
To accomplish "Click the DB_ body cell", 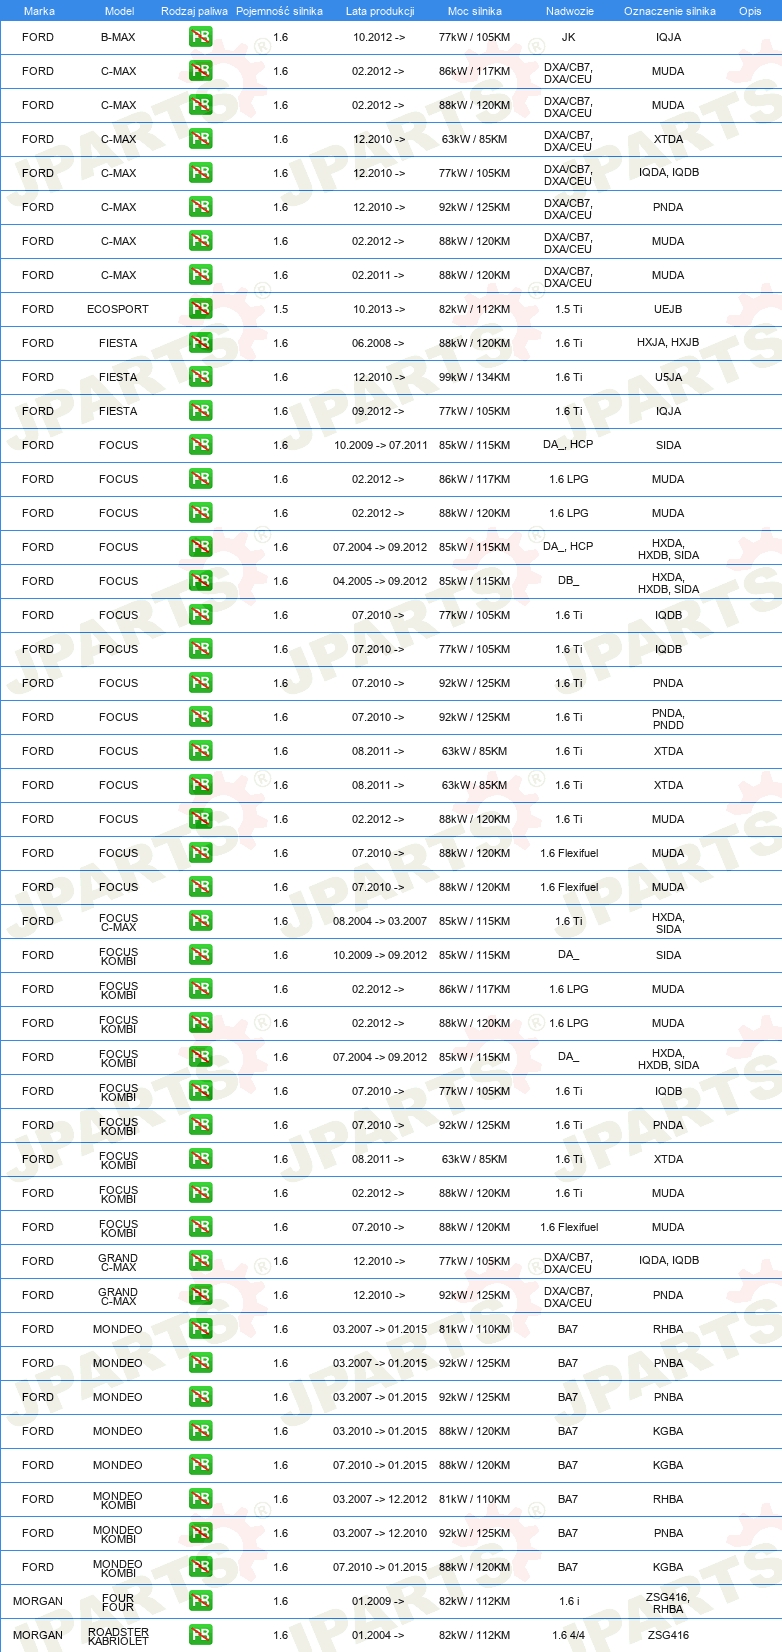I will pyautogui.click(x=568, y=582).
